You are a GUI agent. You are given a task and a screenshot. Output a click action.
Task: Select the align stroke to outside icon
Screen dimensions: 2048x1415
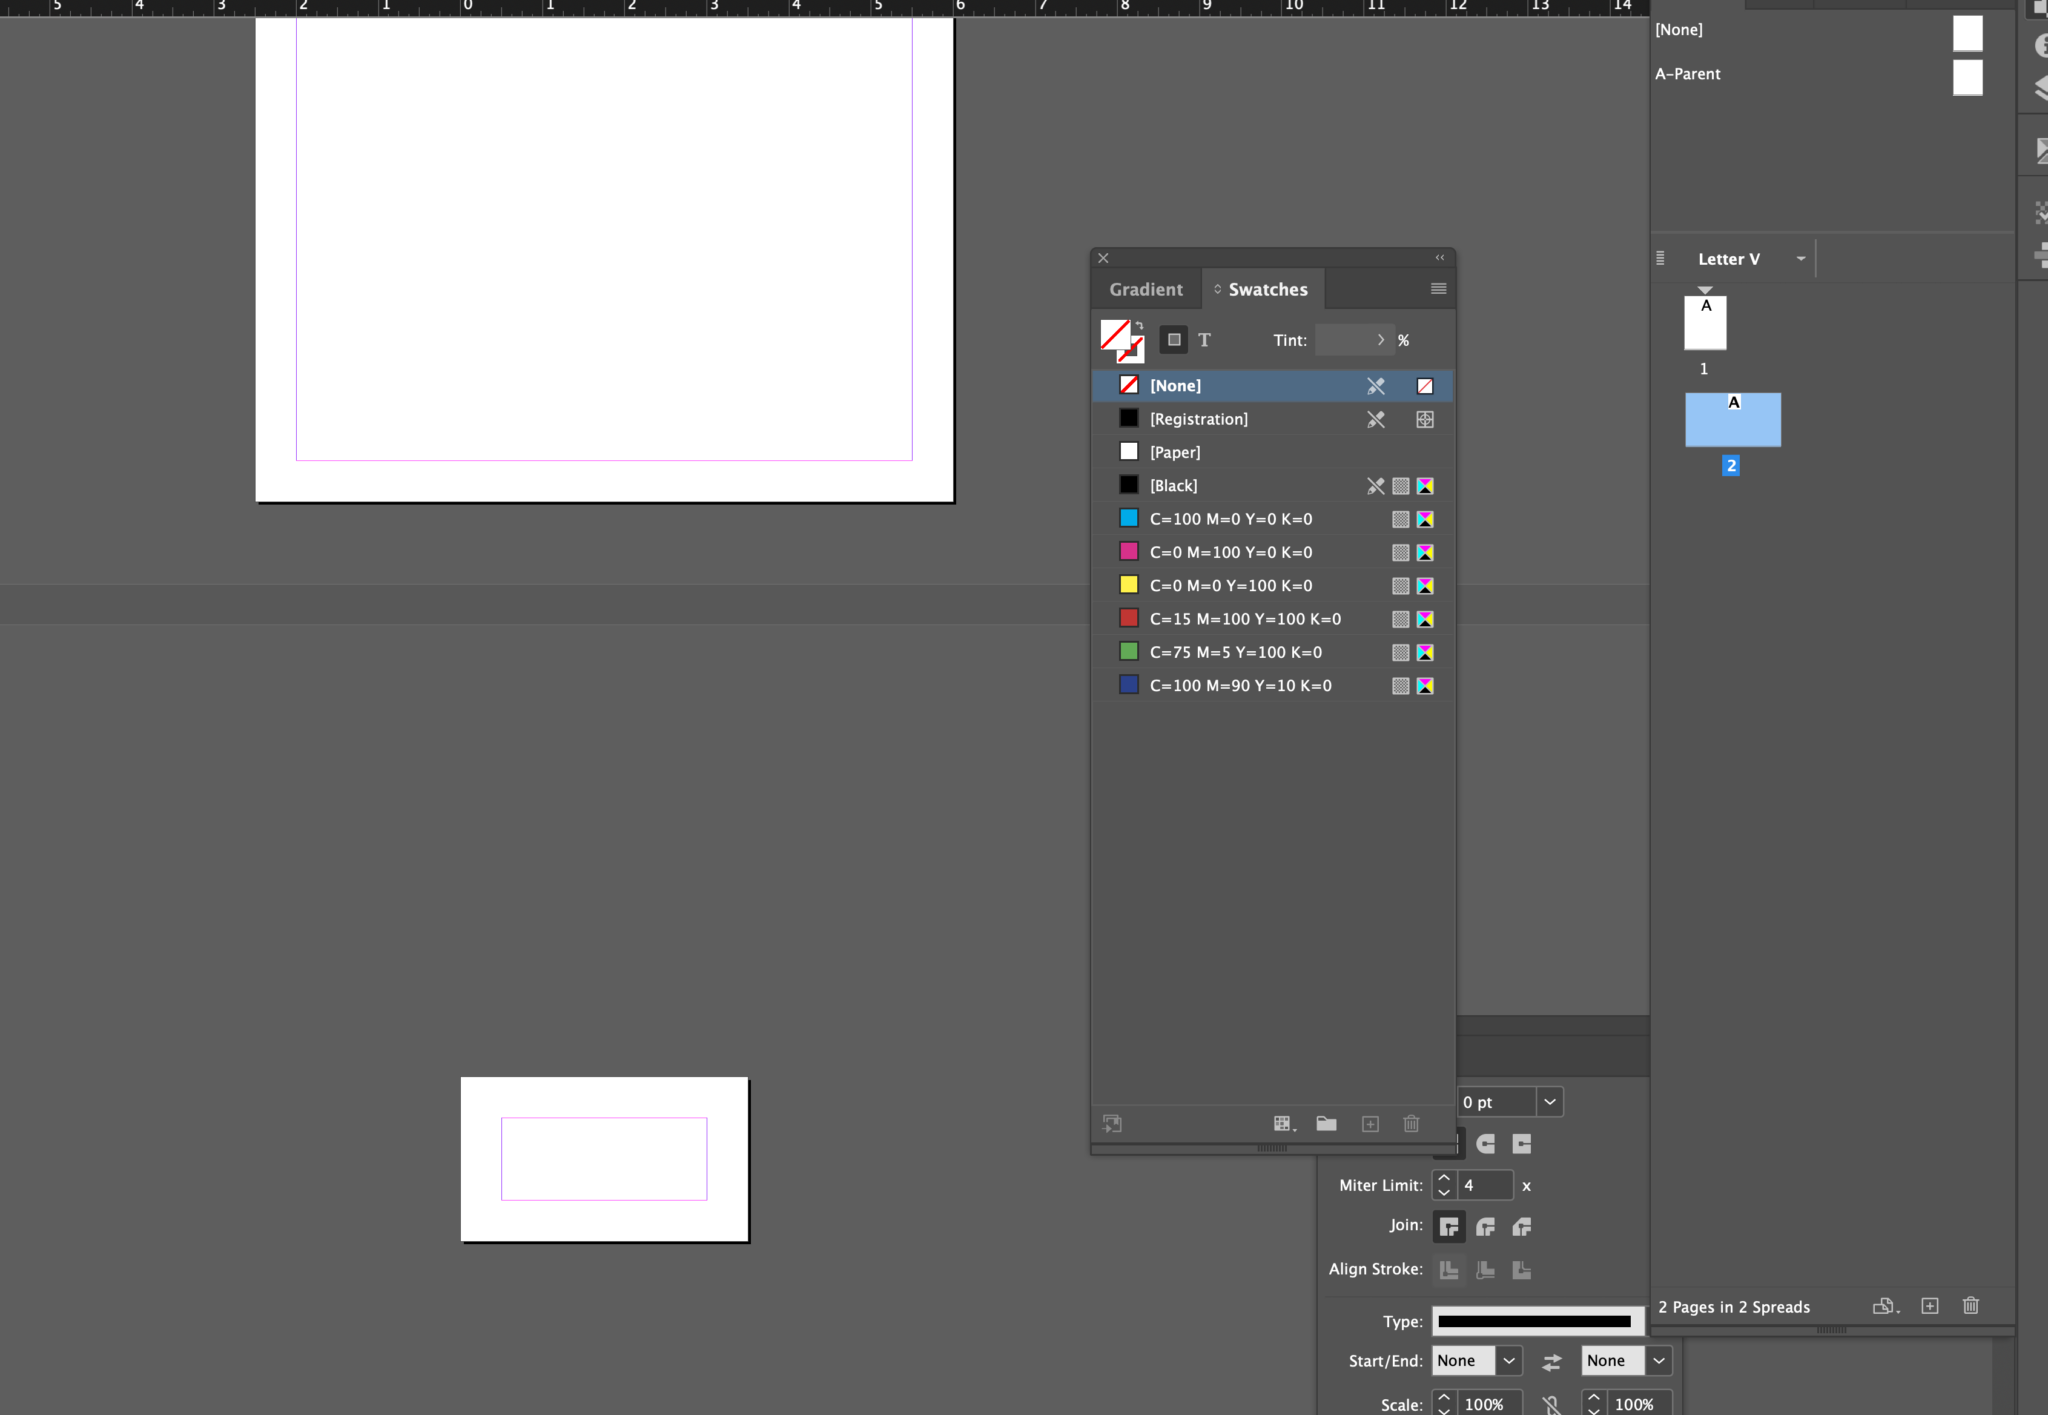coord(1522,1269)
